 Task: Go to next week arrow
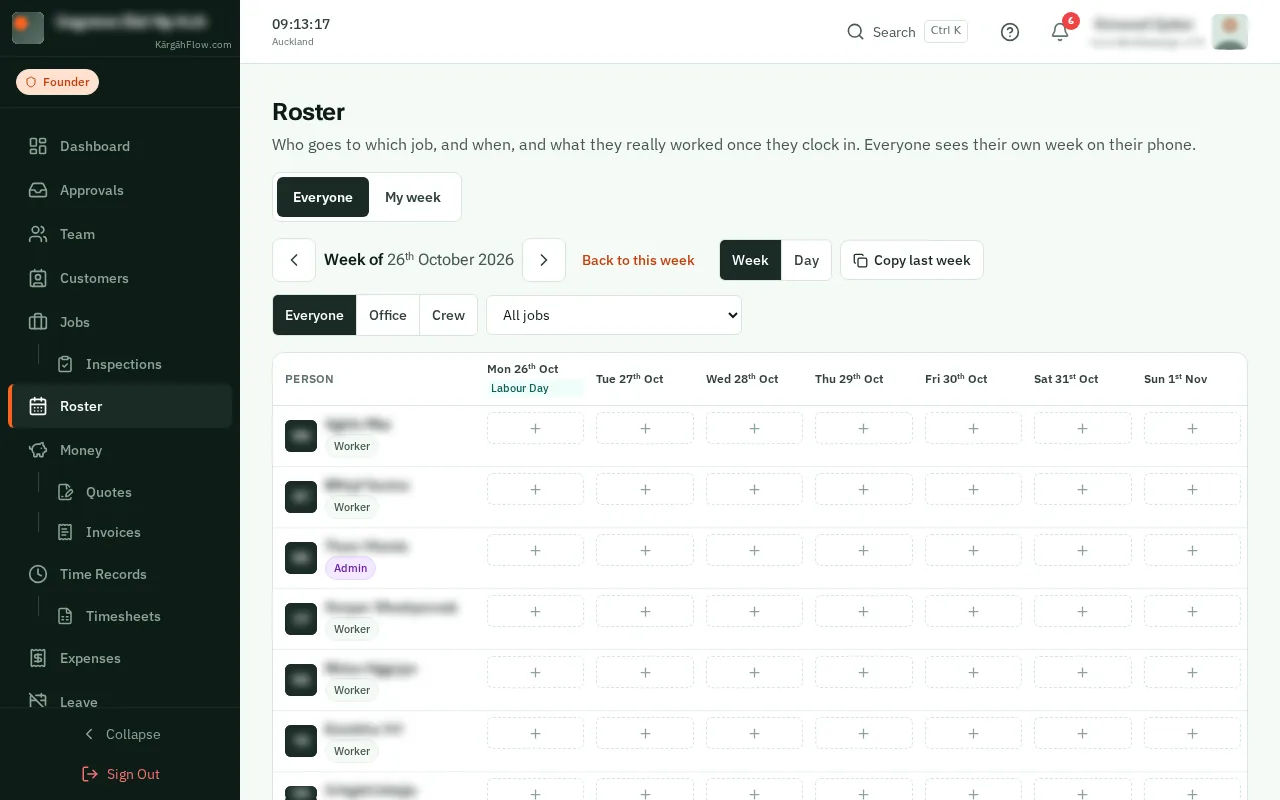(x=544, y=260)
